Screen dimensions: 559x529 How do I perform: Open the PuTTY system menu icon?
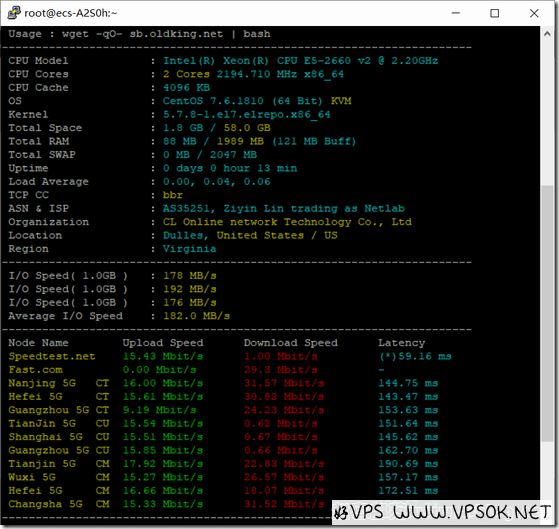point(14,13)
